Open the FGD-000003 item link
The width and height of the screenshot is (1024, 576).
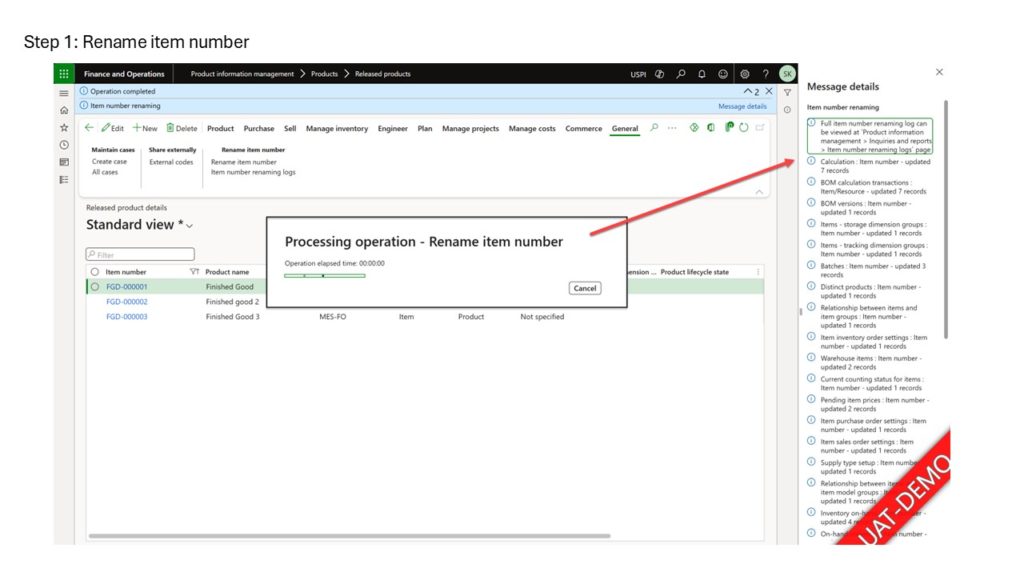[127, 317]
